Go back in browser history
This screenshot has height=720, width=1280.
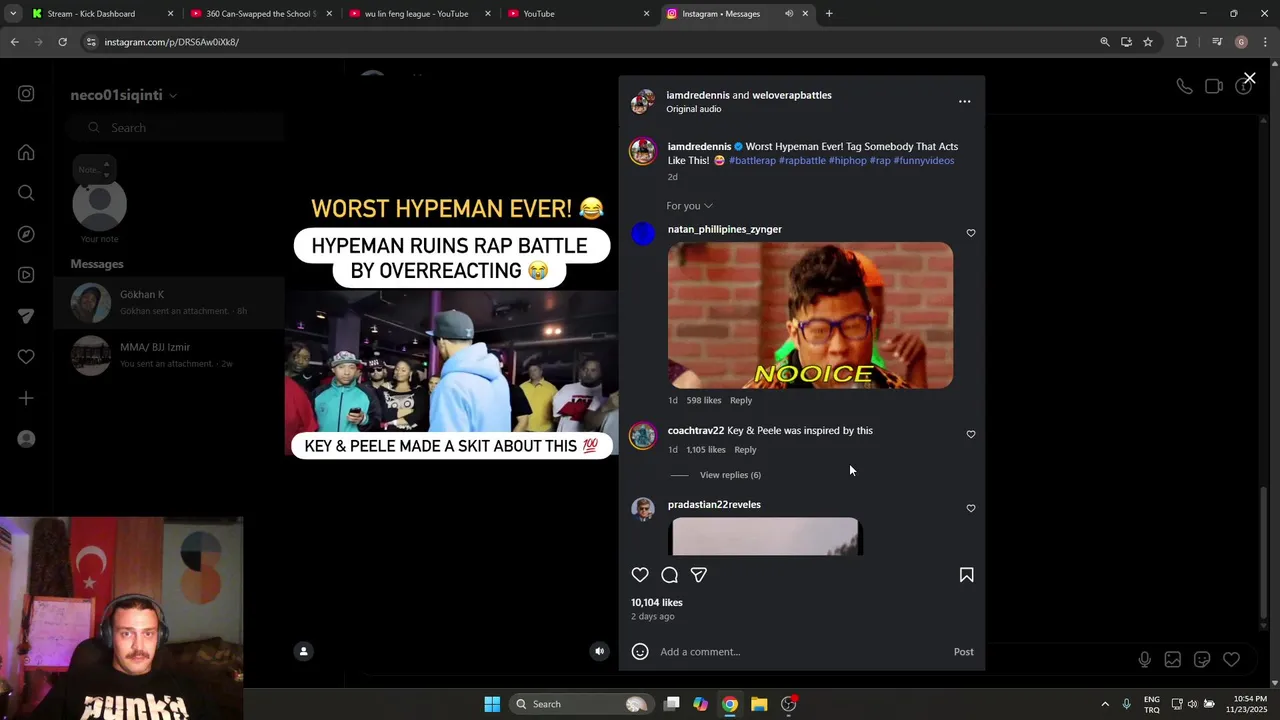(x=14, y=42)
